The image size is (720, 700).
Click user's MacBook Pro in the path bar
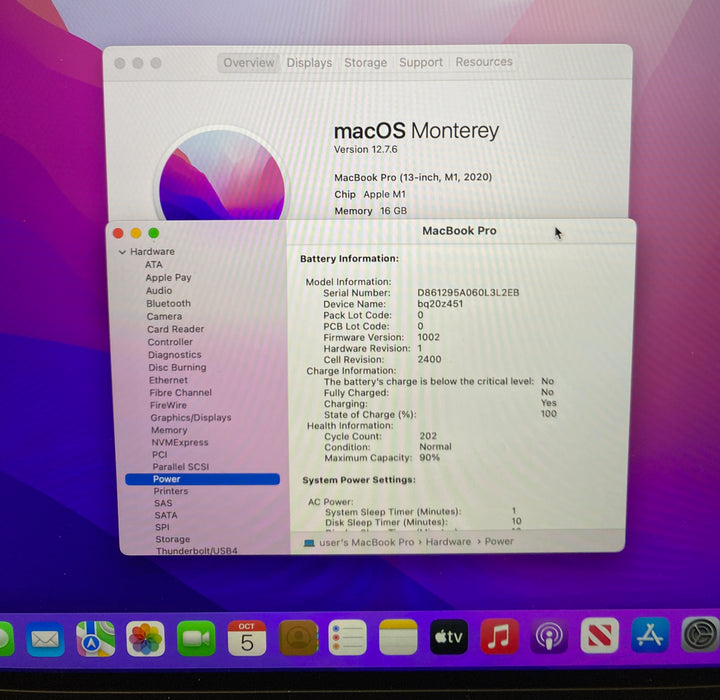pyautogui.click(x=366, y=542)
